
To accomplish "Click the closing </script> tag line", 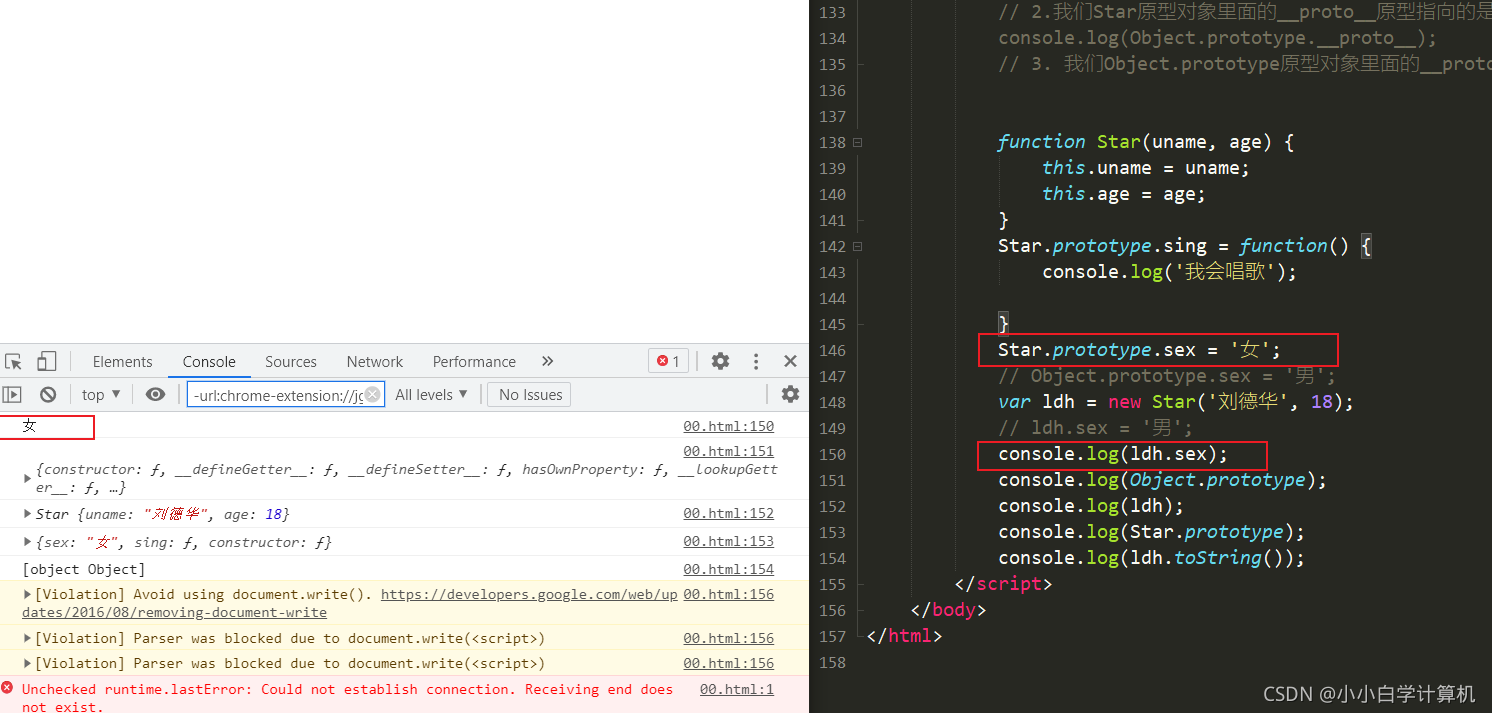I will coord(1003,584).
